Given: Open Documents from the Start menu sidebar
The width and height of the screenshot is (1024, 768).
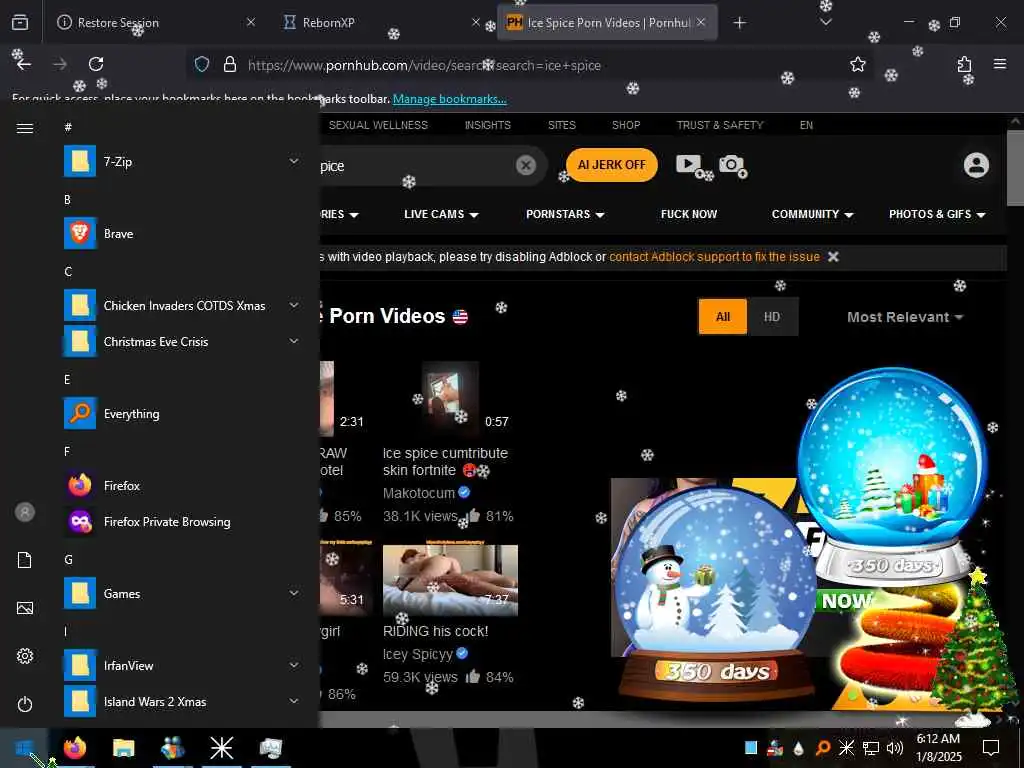Looking at the screenshot, I should [25, 560].
